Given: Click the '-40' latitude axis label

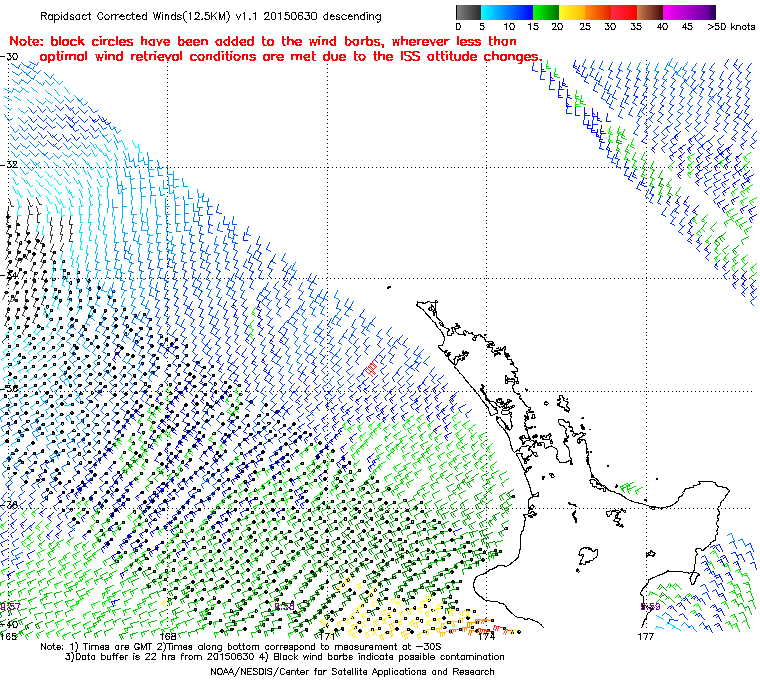Looking at the screenshot, I should coord(10,624).
